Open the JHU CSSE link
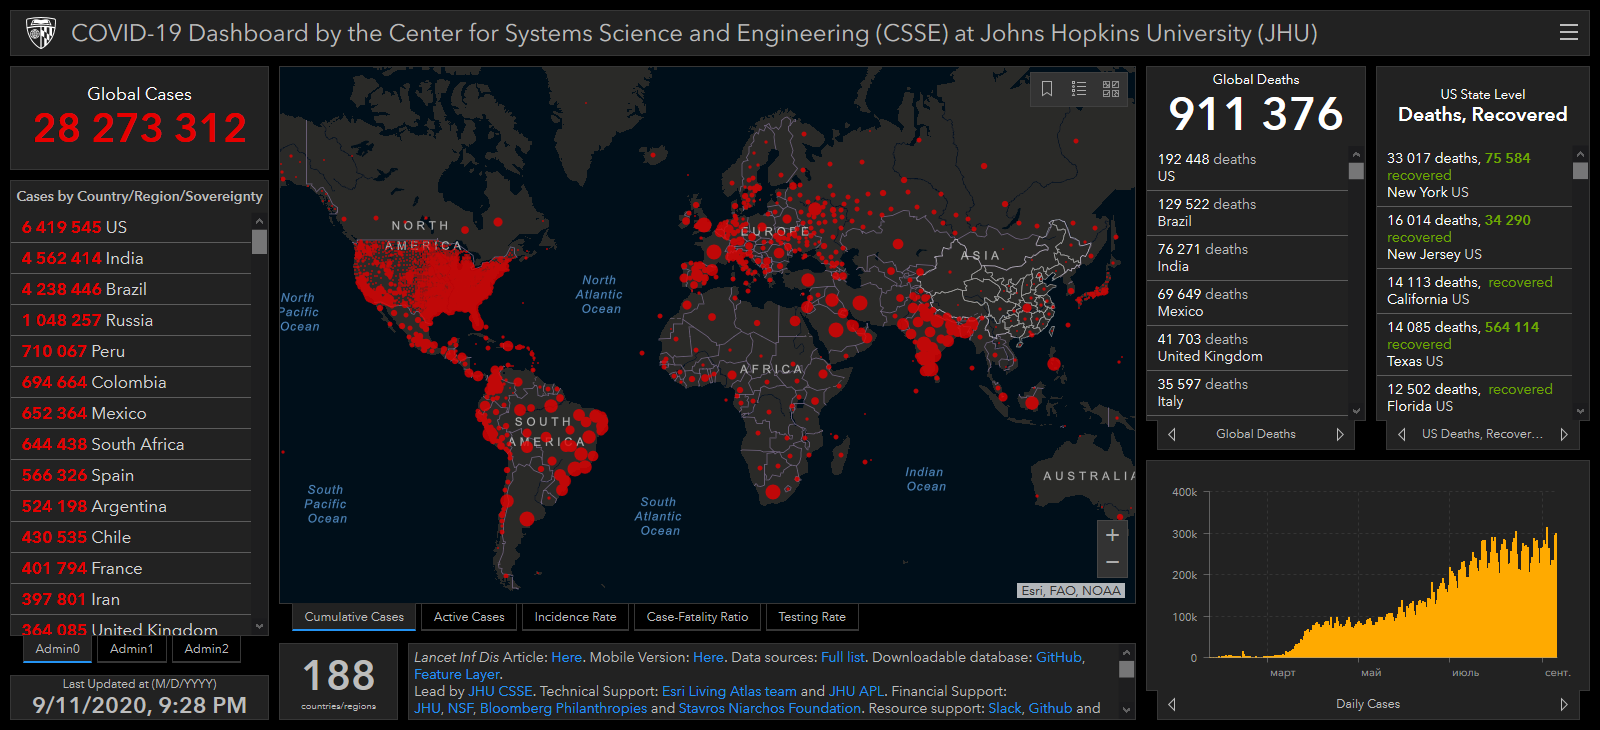Viewport: 1600px width, 730px height. [x=500, y=691]
